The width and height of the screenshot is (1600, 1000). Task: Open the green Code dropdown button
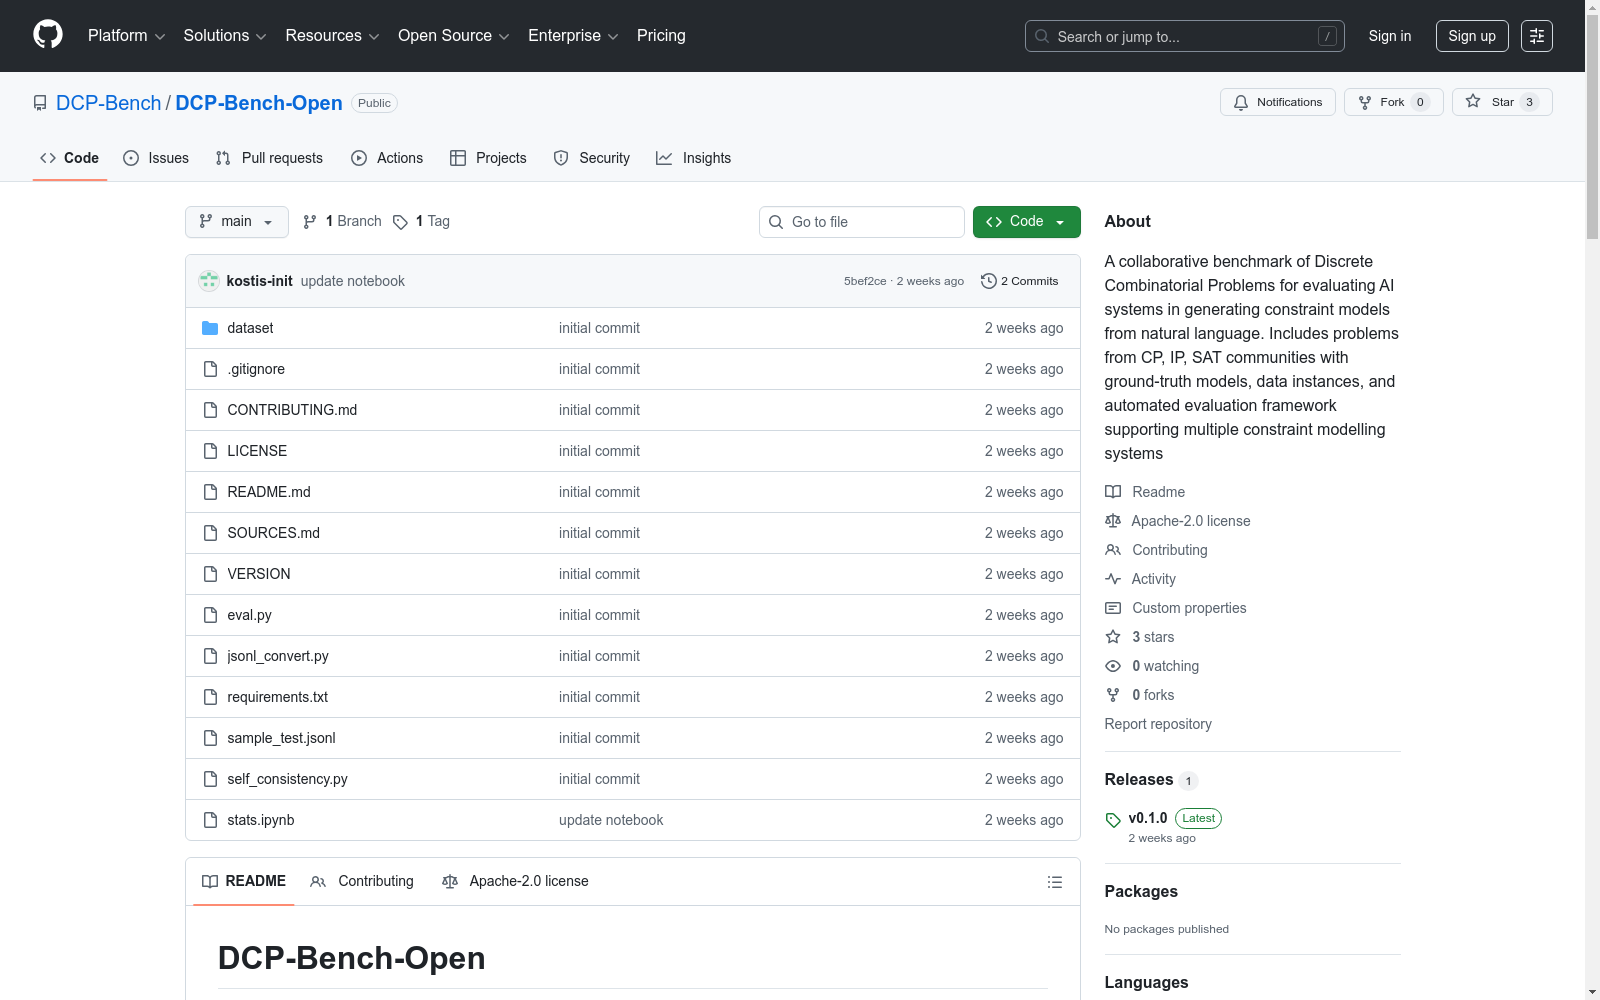click(x=1026, y=222)
